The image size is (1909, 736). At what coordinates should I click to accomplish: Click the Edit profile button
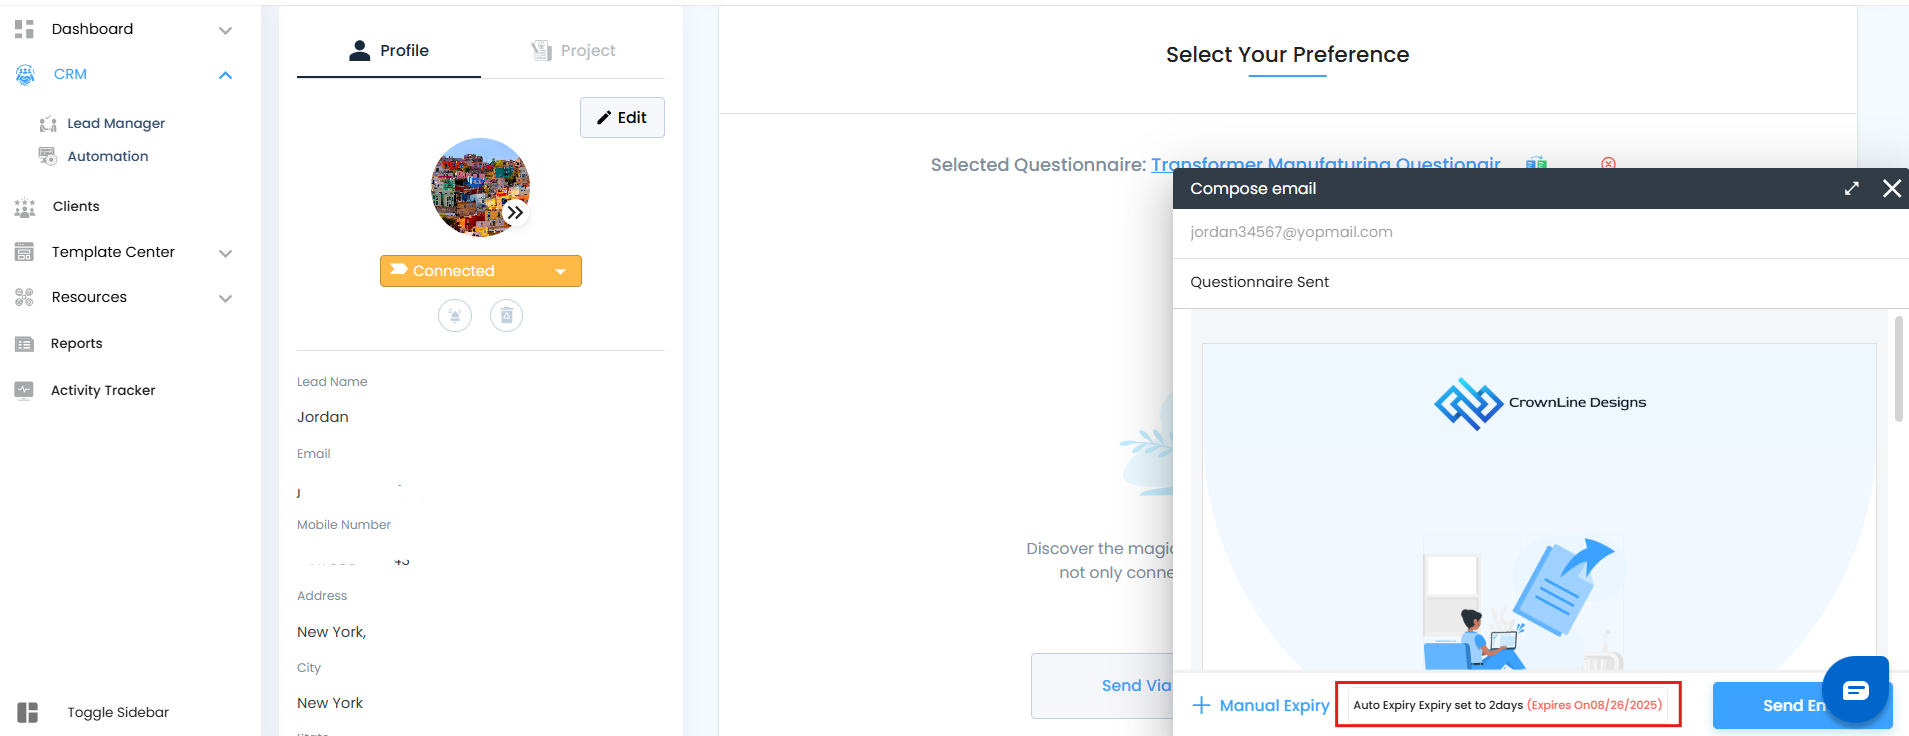[x=622, y=117]
